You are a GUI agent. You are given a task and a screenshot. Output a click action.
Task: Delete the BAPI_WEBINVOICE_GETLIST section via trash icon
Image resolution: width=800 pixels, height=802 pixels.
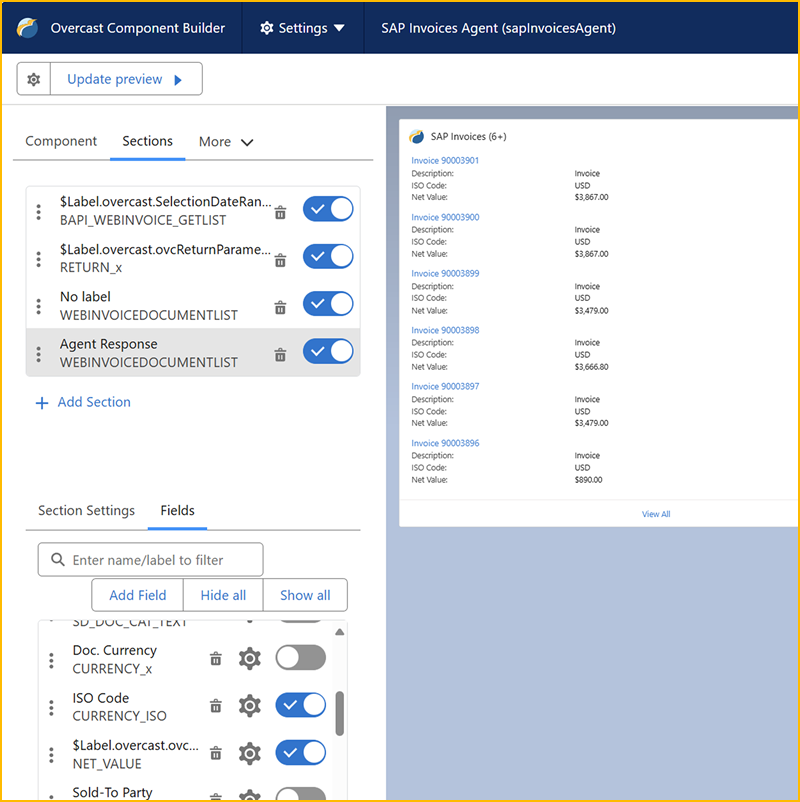(281, 212)
